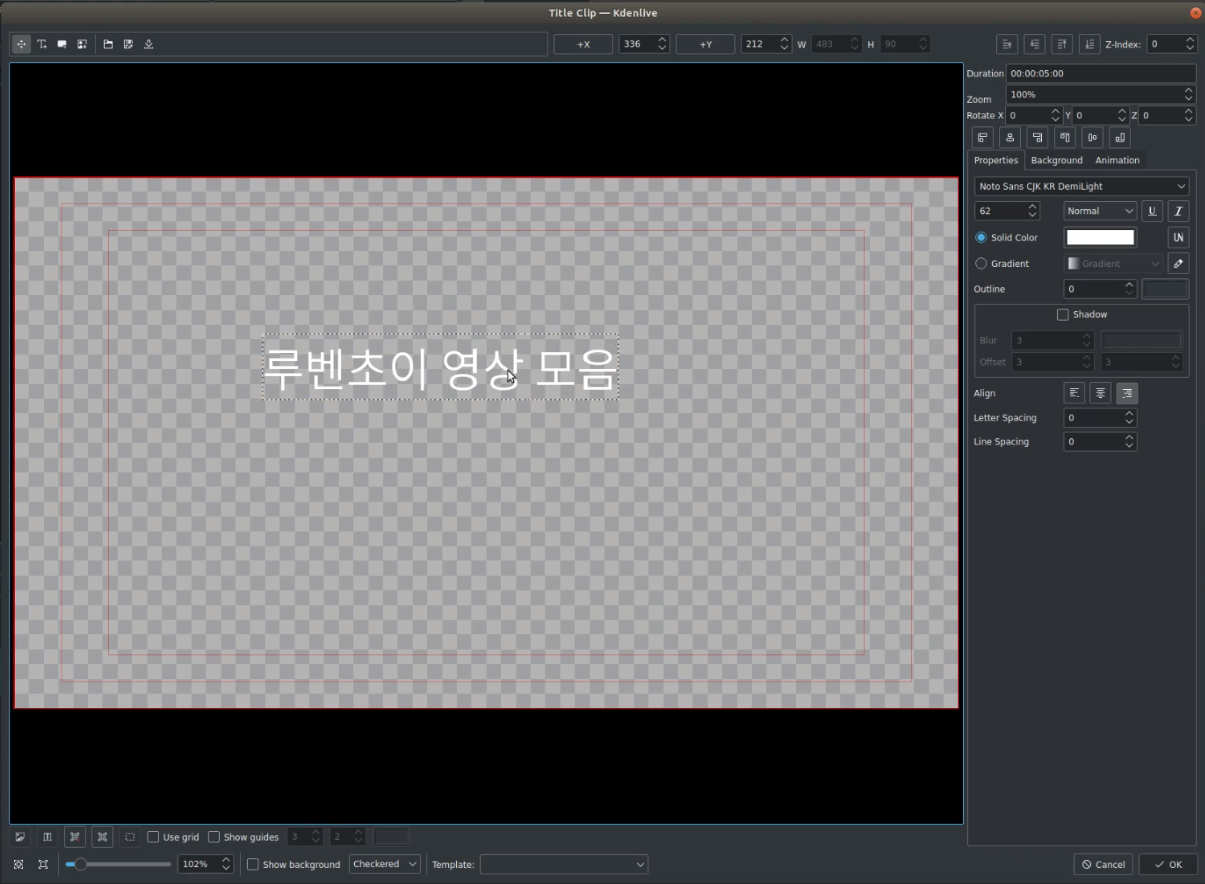Align item to the bottom edge
1205x884 pixels.
1120,137
